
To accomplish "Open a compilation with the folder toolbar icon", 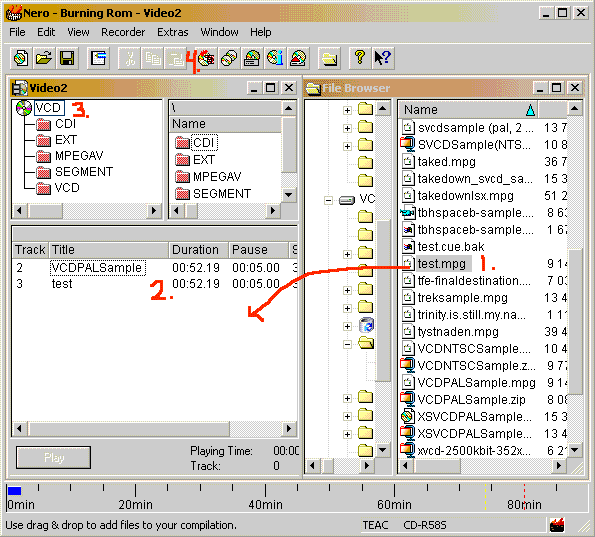I will [x=44, y=58].
